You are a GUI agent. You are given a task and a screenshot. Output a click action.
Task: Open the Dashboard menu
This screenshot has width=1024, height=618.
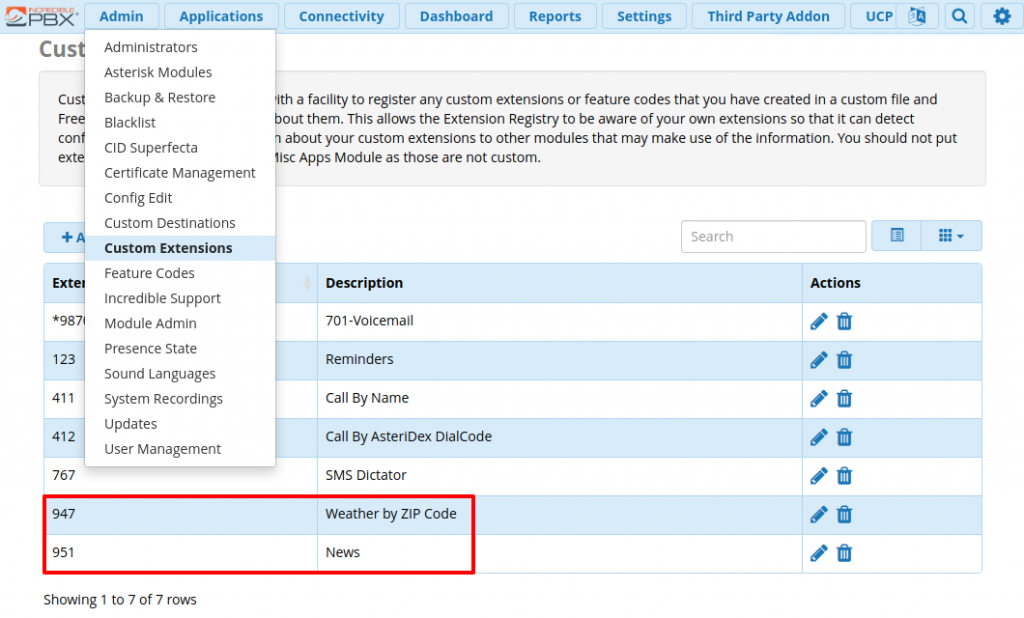[456, 16]
